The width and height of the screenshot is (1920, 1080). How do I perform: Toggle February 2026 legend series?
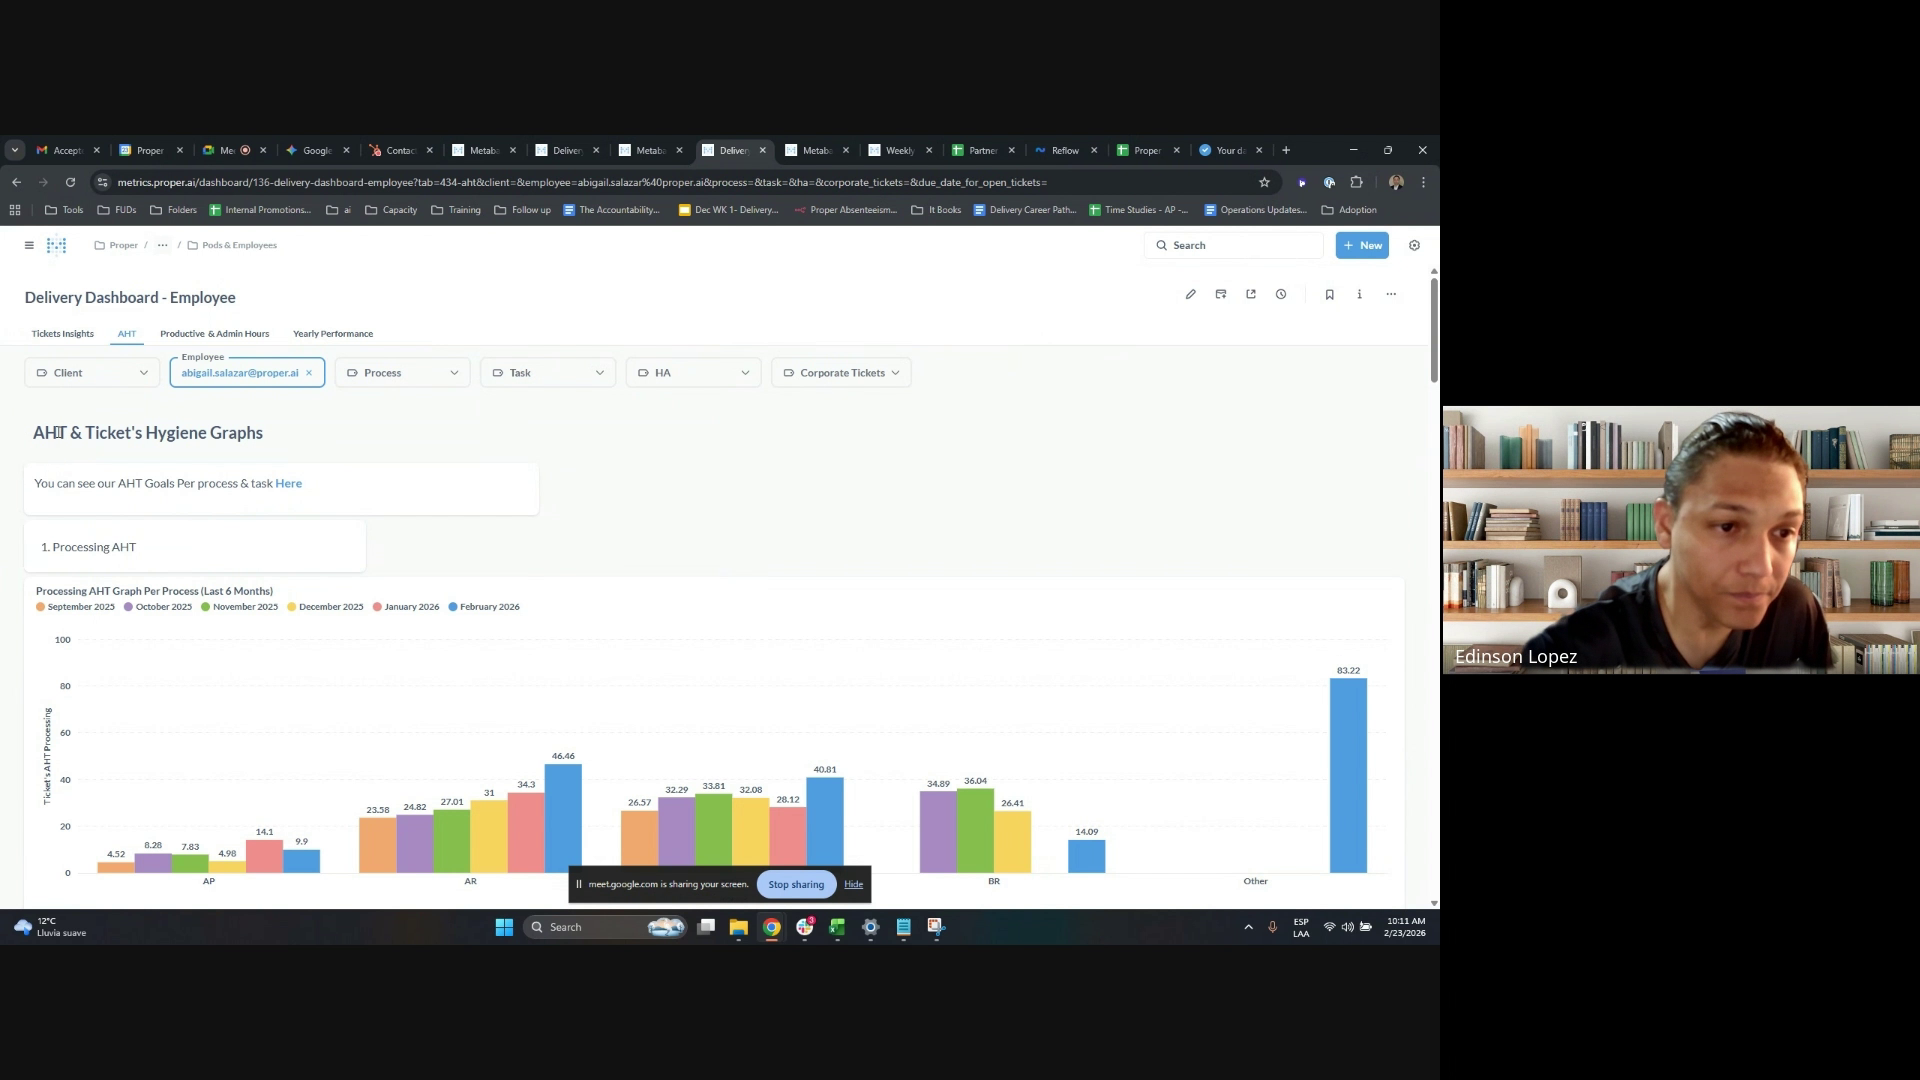(x=484, y=607)
